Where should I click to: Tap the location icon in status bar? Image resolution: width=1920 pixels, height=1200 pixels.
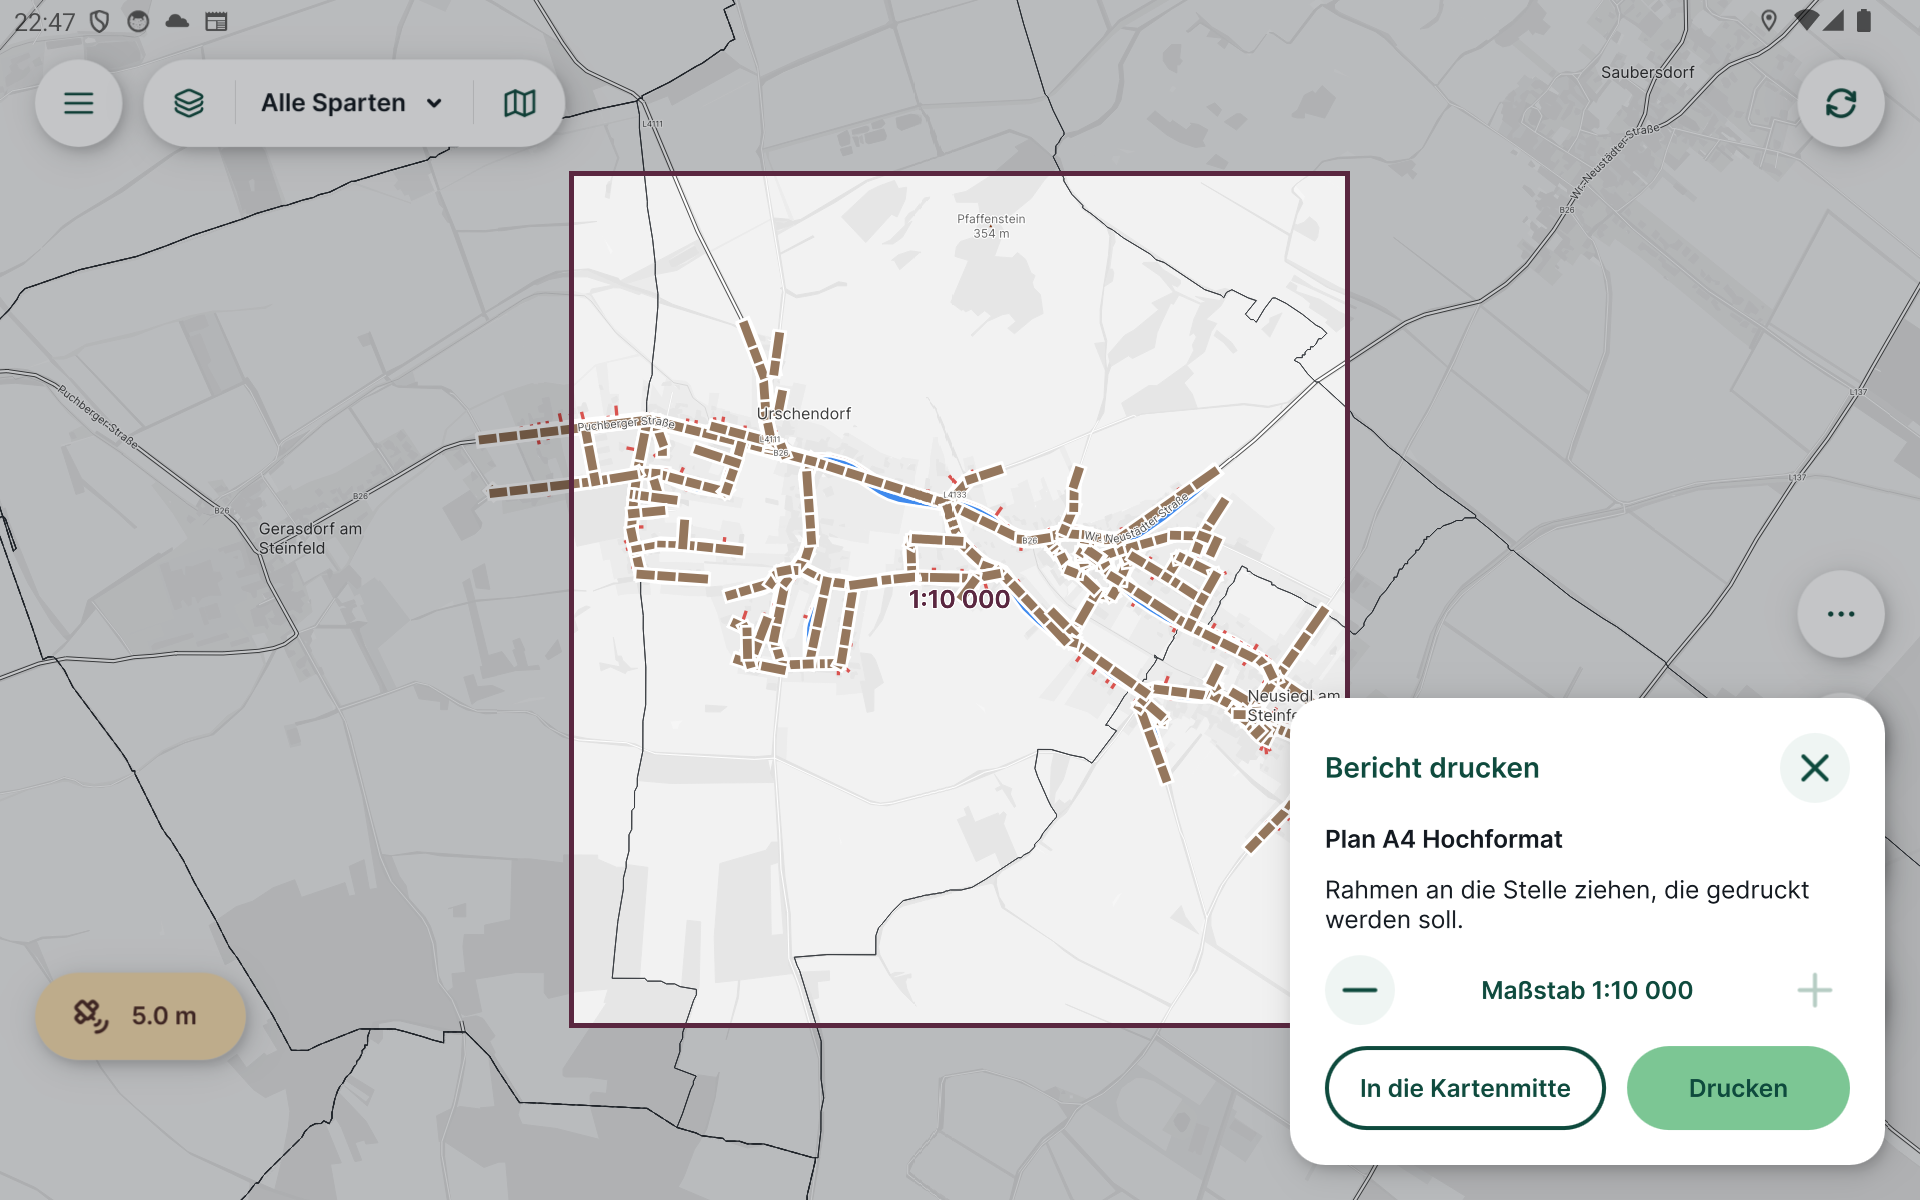(1769, 21)
